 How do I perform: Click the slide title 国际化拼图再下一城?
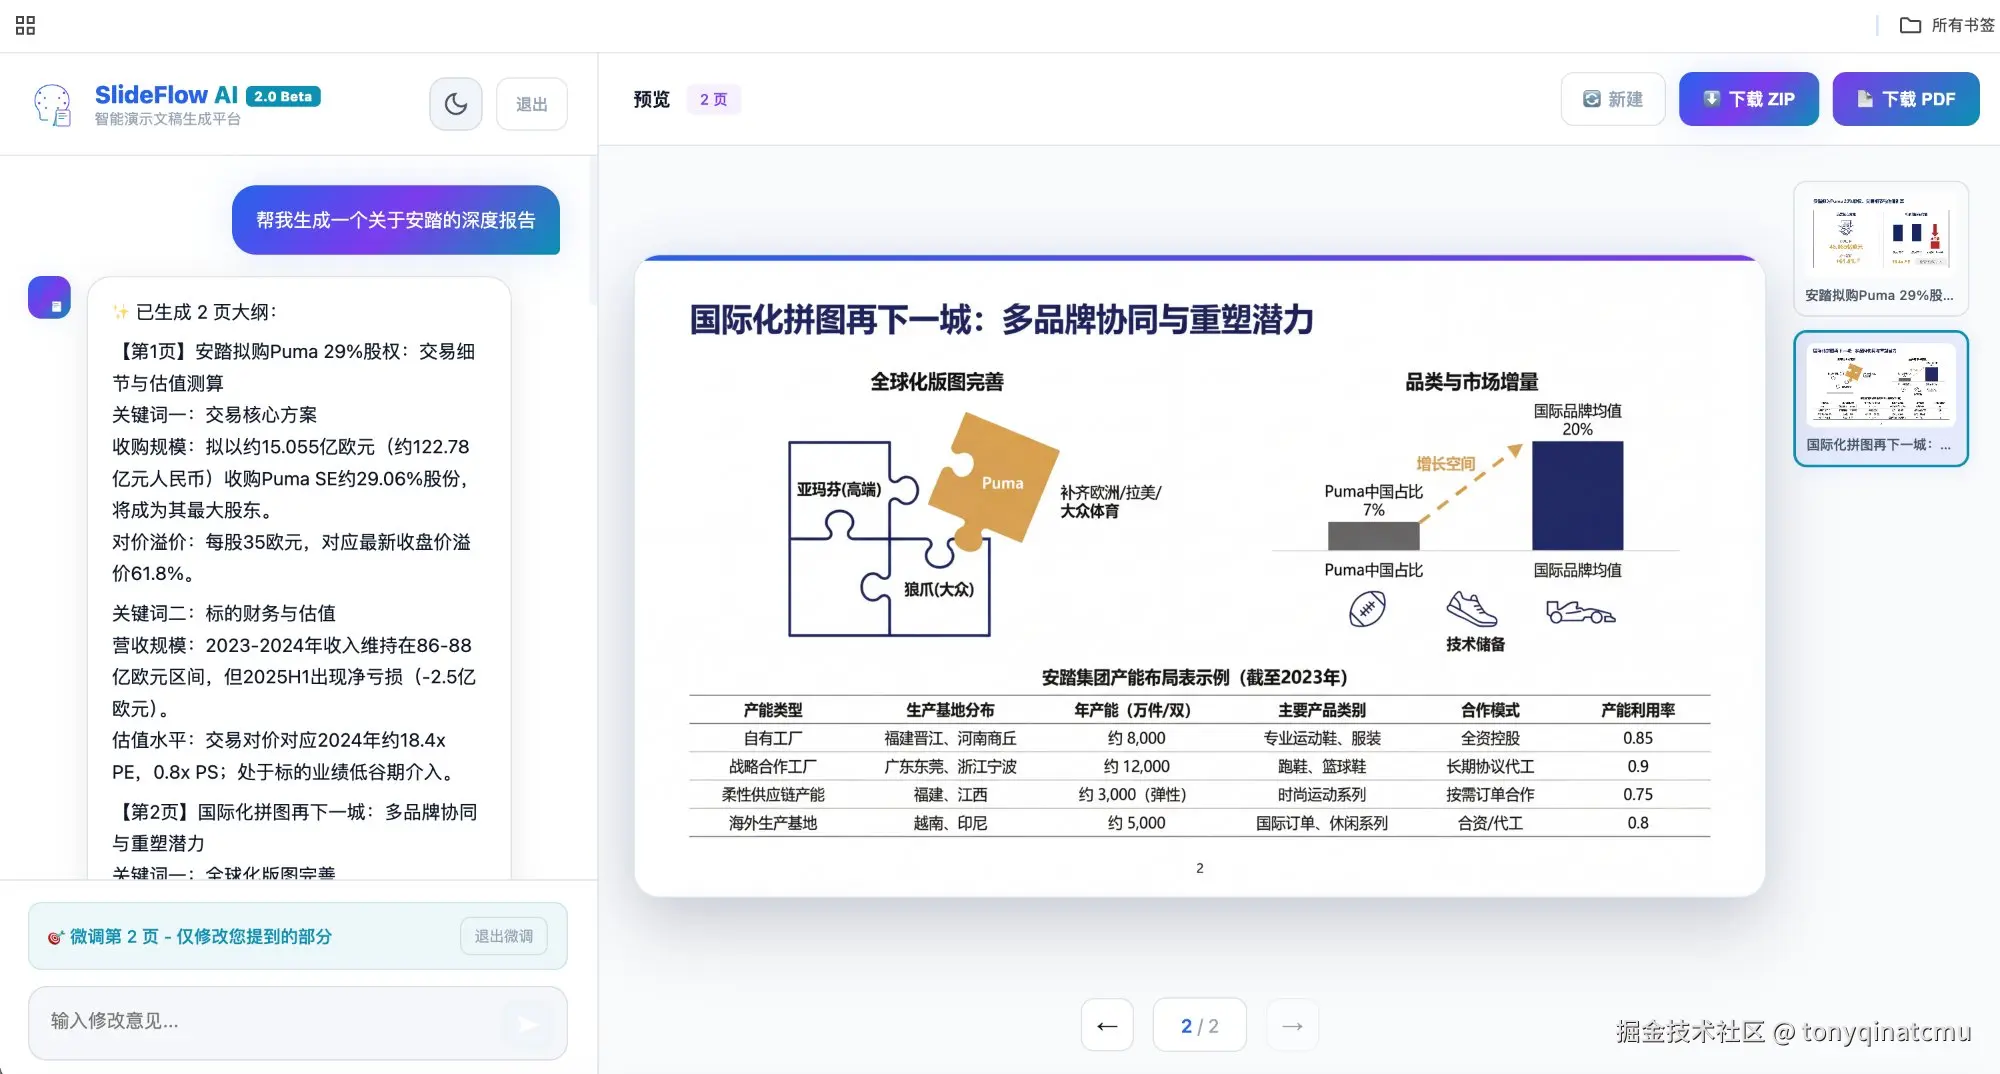[x=1001, y=320]
